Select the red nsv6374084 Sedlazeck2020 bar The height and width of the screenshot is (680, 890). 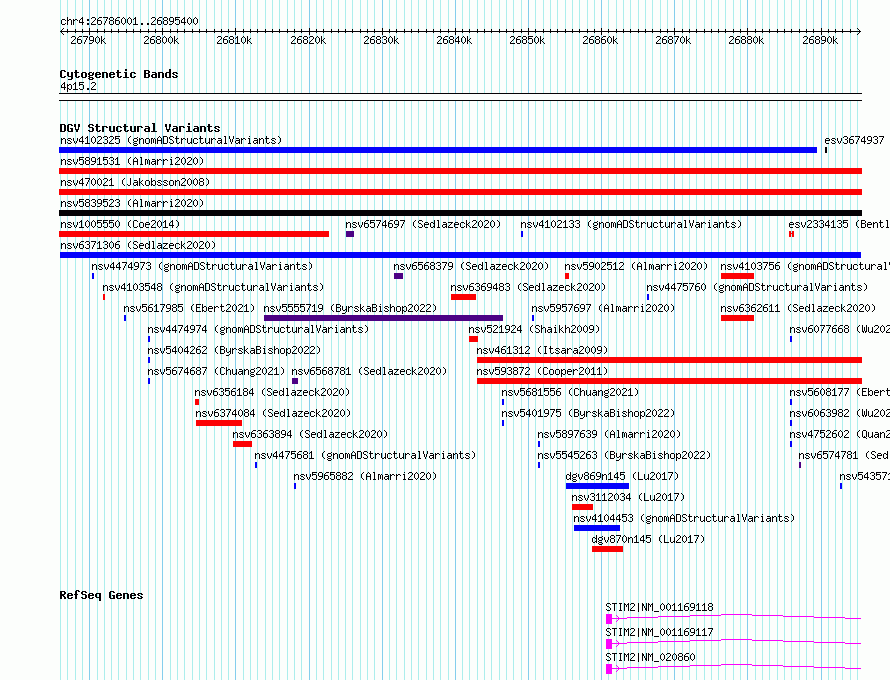(x=219, y=423)
